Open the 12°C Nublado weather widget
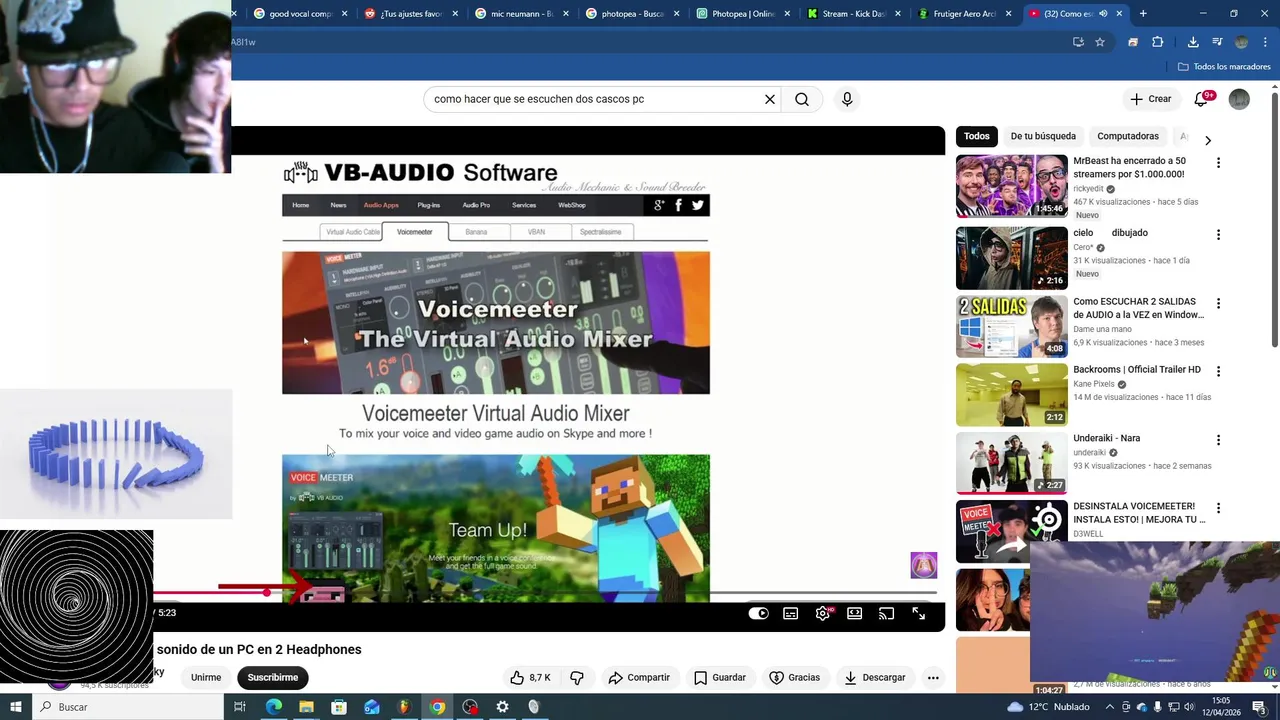Viewport: 1280px width, 720px height. coord(1049,707)
